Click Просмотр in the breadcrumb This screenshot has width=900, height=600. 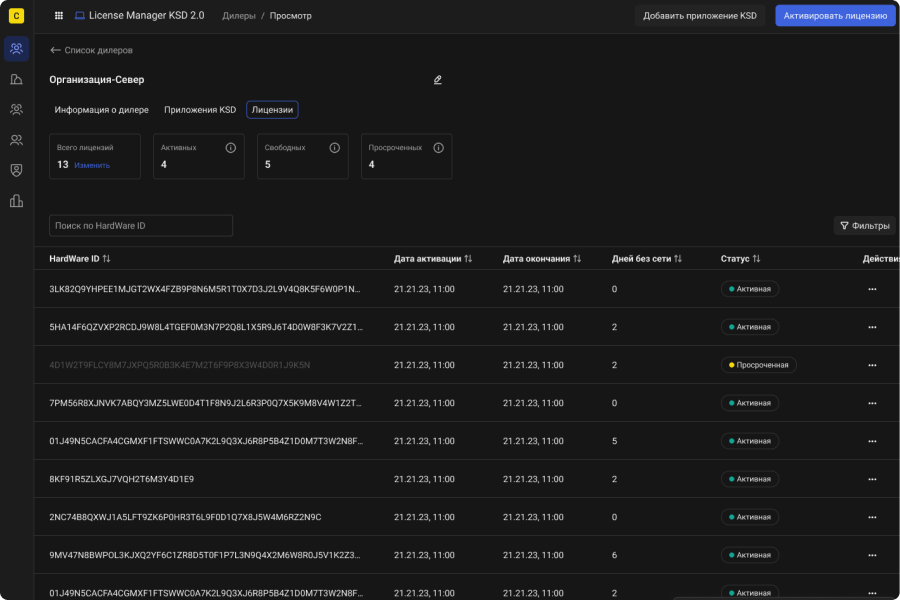(x=290, y=16)
